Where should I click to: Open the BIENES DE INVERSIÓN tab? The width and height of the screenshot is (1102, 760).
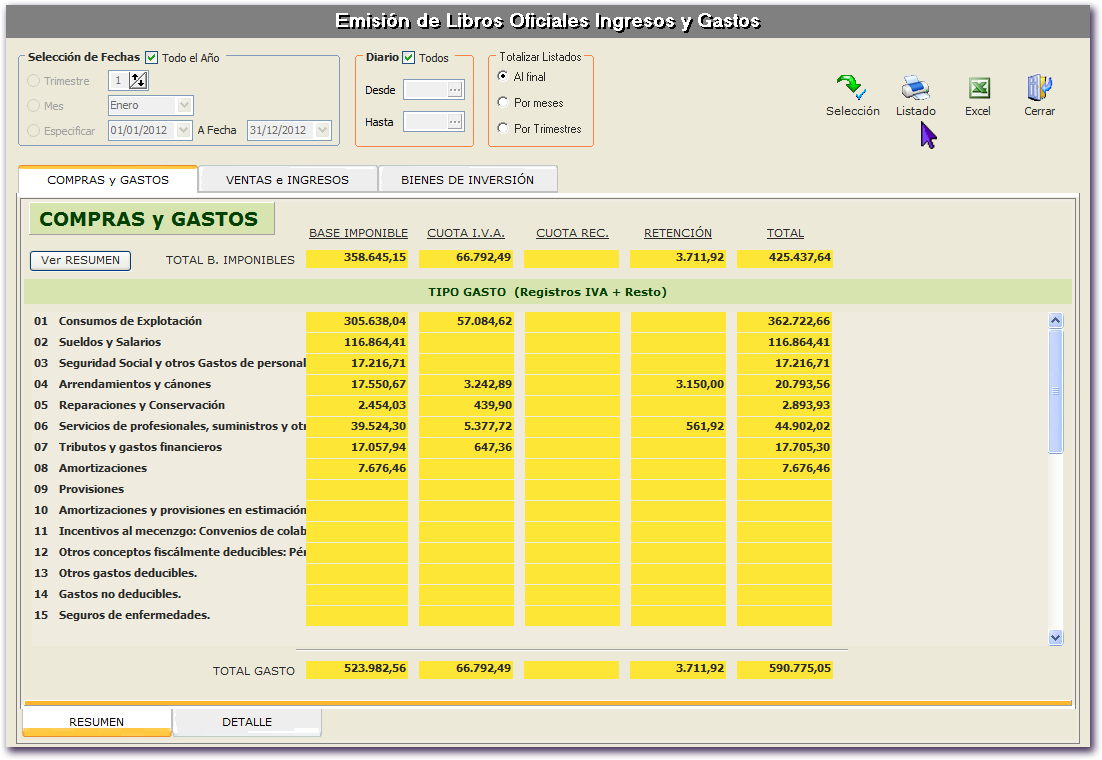(467, 180)
